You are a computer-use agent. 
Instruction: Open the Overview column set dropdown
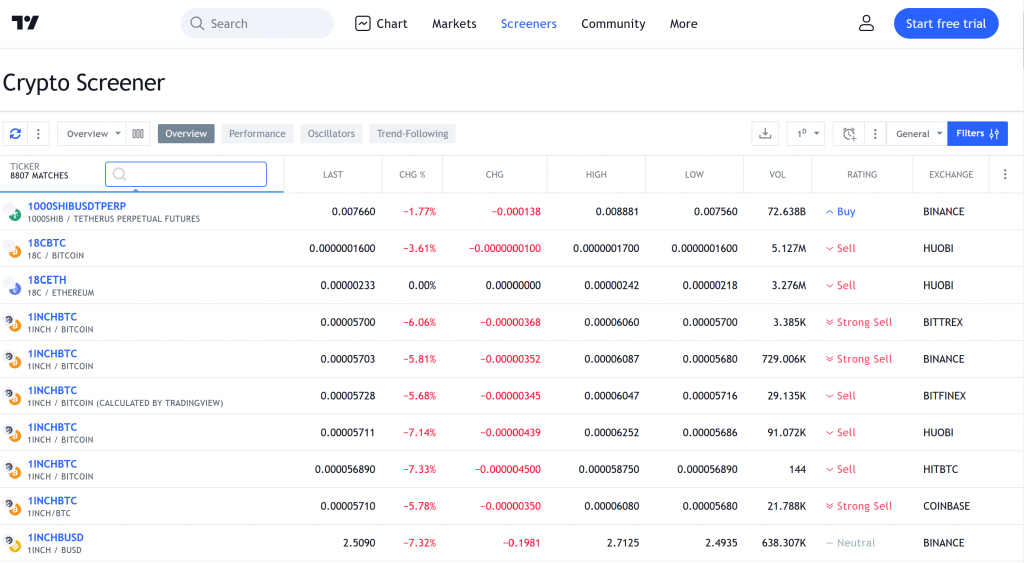point(91,133)
